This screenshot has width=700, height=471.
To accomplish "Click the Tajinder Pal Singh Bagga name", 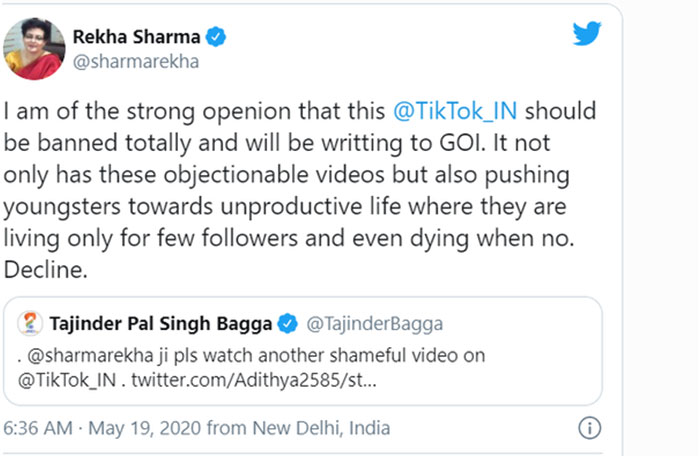I will [x=161, y=323].
